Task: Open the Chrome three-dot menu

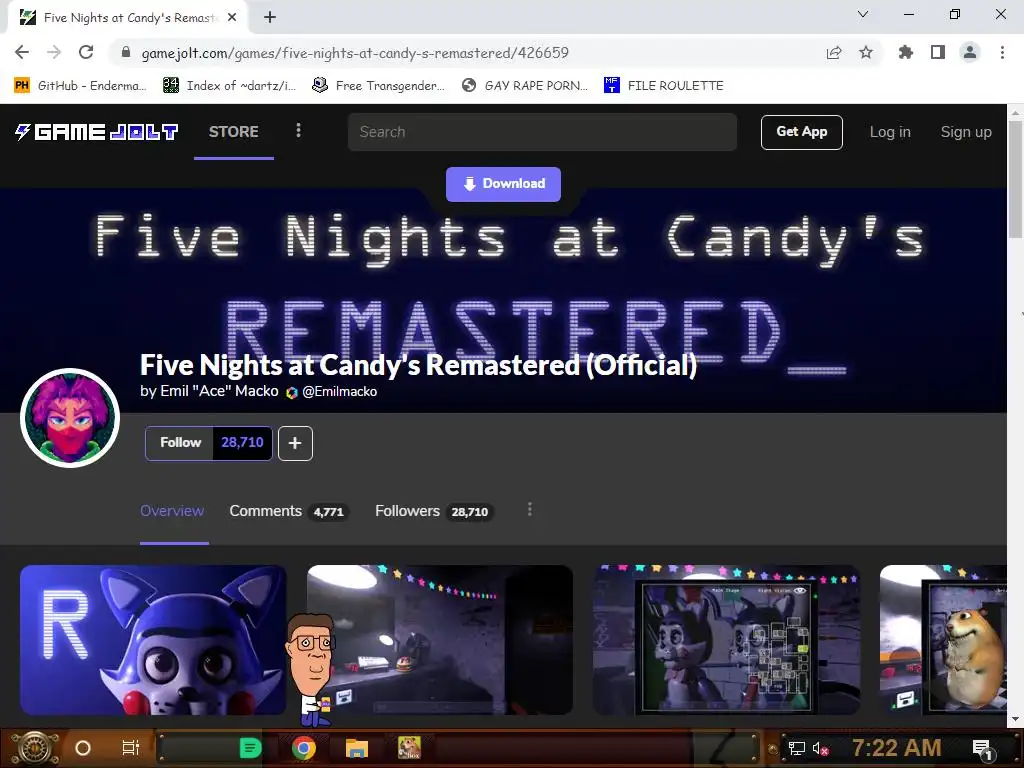Action: [1002, 52]
